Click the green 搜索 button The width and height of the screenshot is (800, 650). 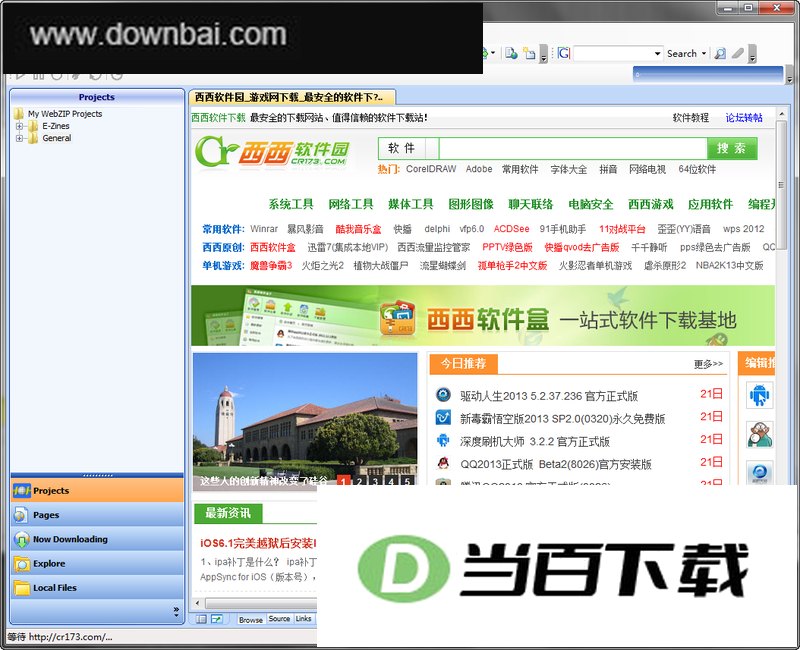click(x=732, y=148)
